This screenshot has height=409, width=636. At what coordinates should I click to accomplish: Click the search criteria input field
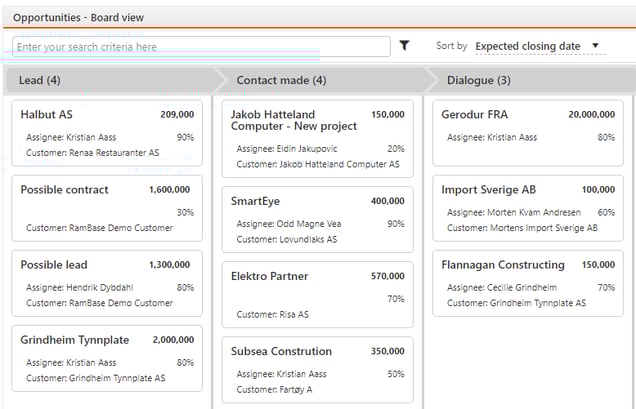(x=201, y=47)
